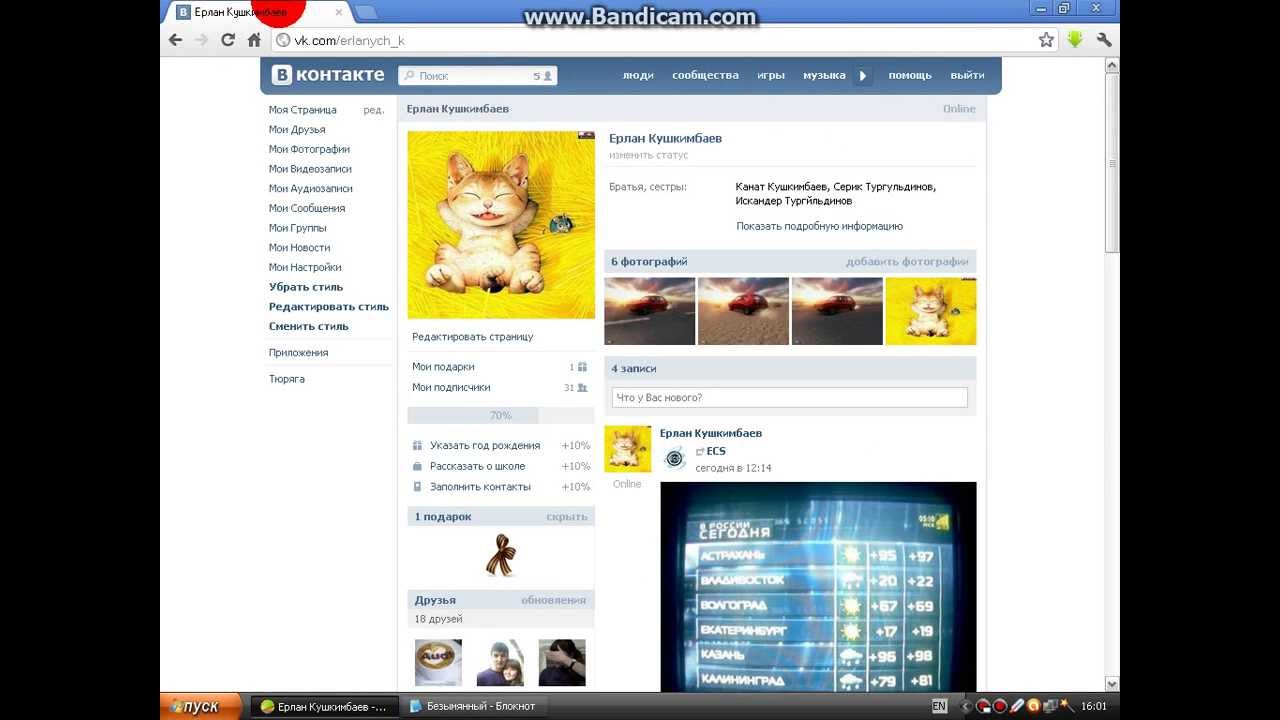Screen dimensions: 1280x720
Task: Click the music play button in header
Action: tap(863, 75)
